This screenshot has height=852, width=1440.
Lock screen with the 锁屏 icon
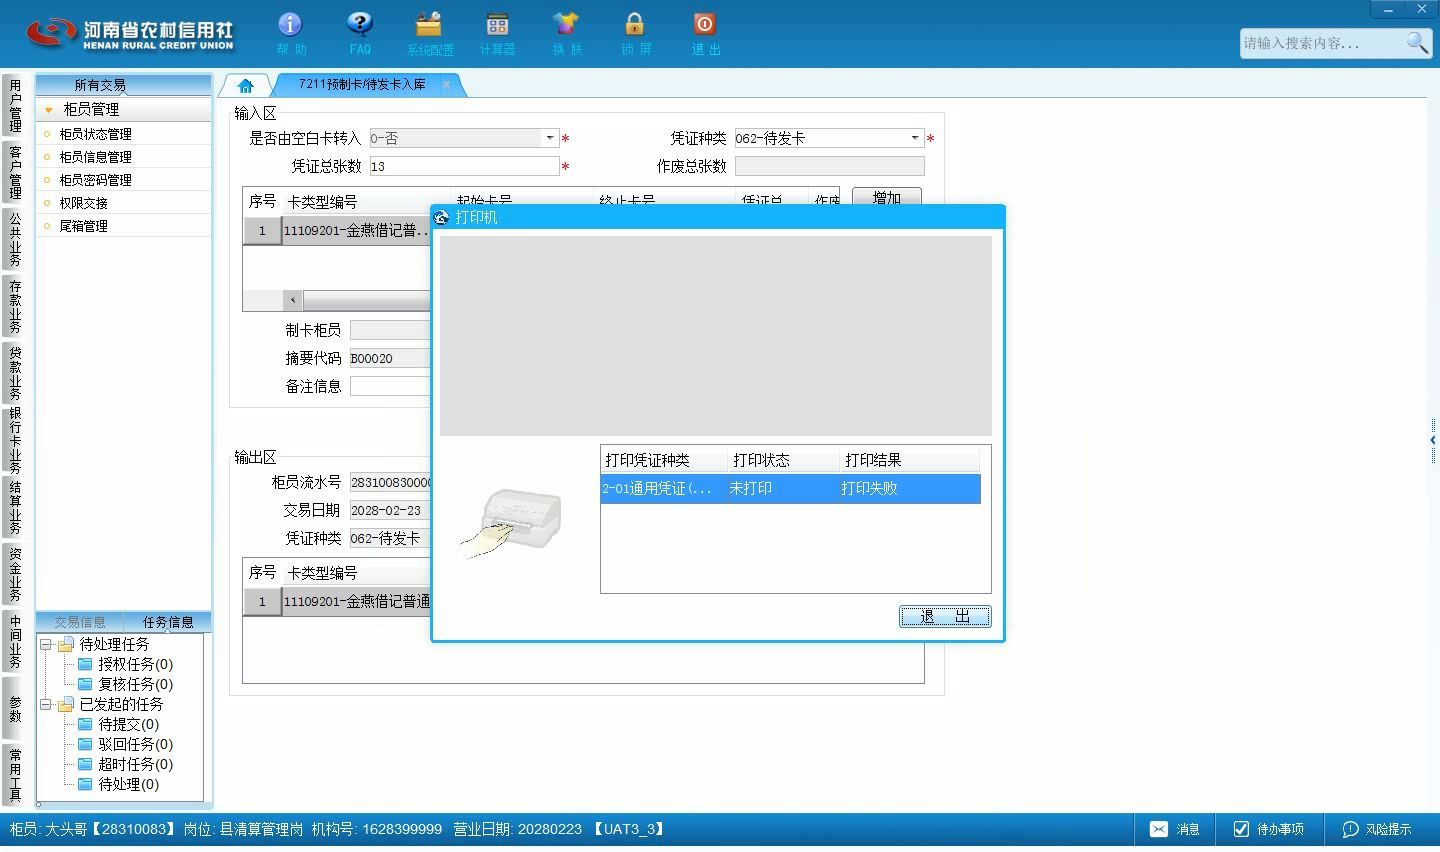[x=635, y=24]
